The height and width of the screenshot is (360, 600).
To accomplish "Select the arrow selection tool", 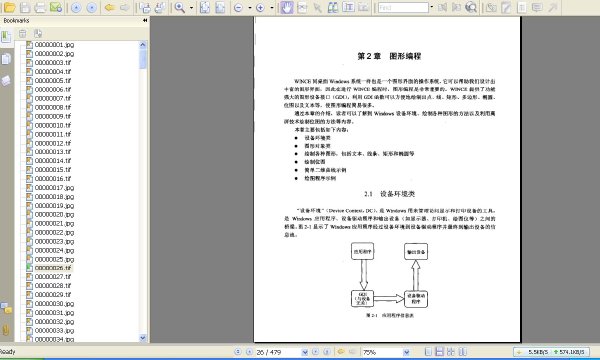I will tap(317, 7).
